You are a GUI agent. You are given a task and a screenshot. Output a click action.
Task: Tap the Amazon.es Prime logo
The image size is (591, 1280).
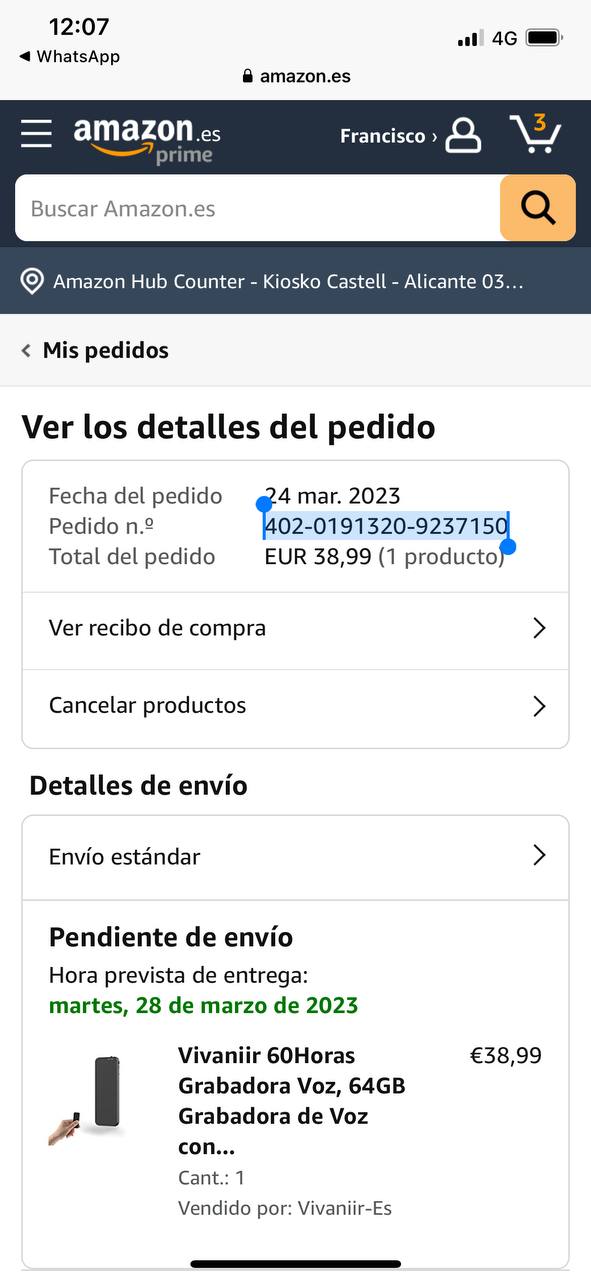(x=147, y=140)
